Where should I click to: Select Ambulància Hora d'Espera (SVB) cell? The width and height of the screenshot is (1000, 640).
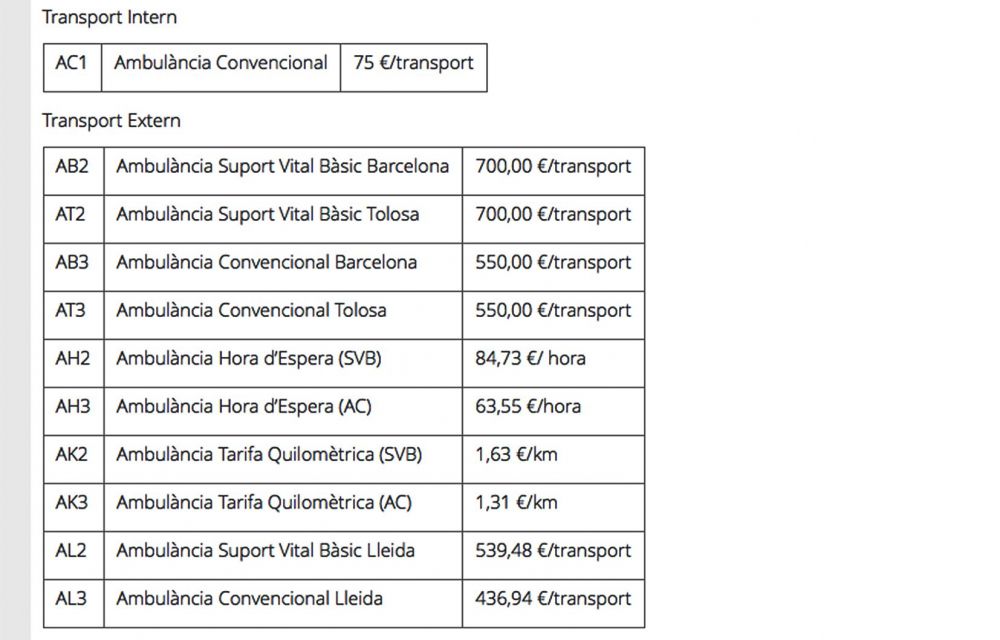248,358
